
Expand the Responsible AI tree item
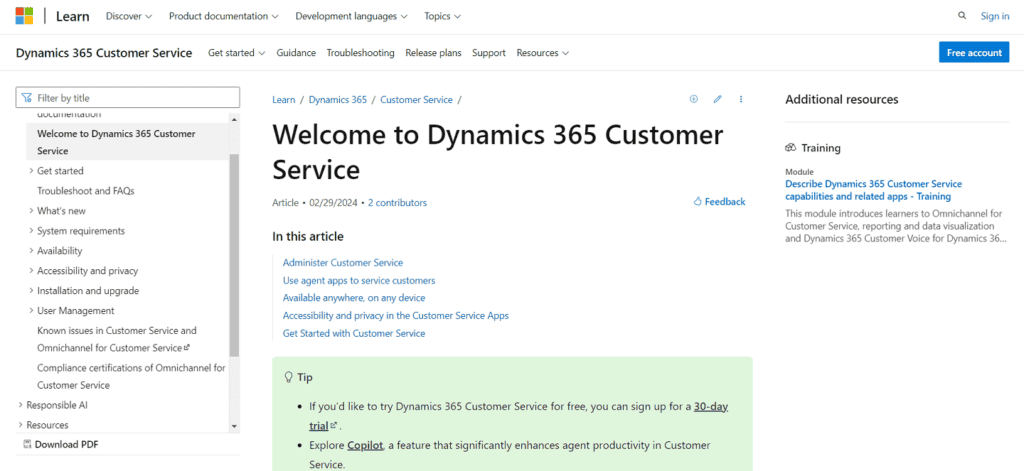21,405
